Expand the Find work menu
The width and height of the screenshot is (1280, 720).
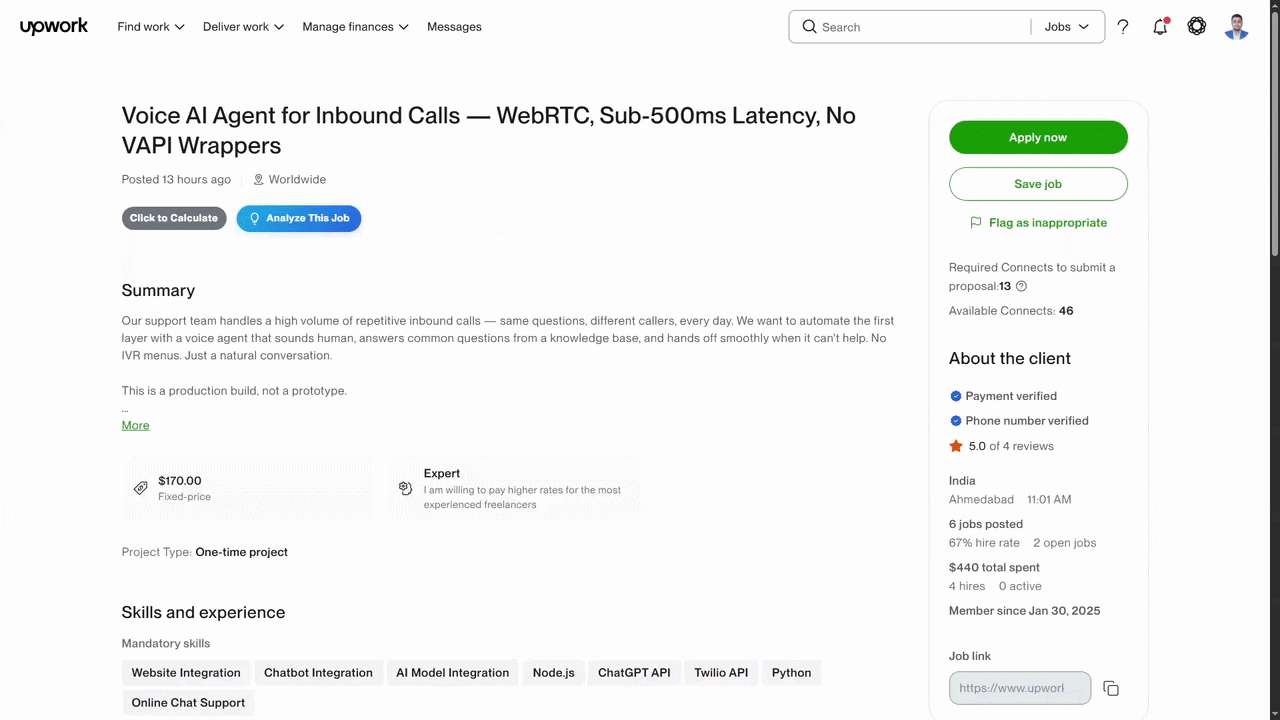(151, 27)
